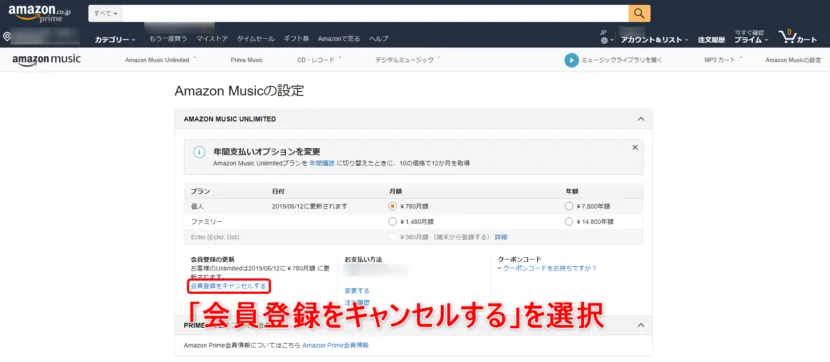Viewport: 830px width, 362px height.
Task: Open Amazon Musicの設定 nav link
Action: click(793, 60)
